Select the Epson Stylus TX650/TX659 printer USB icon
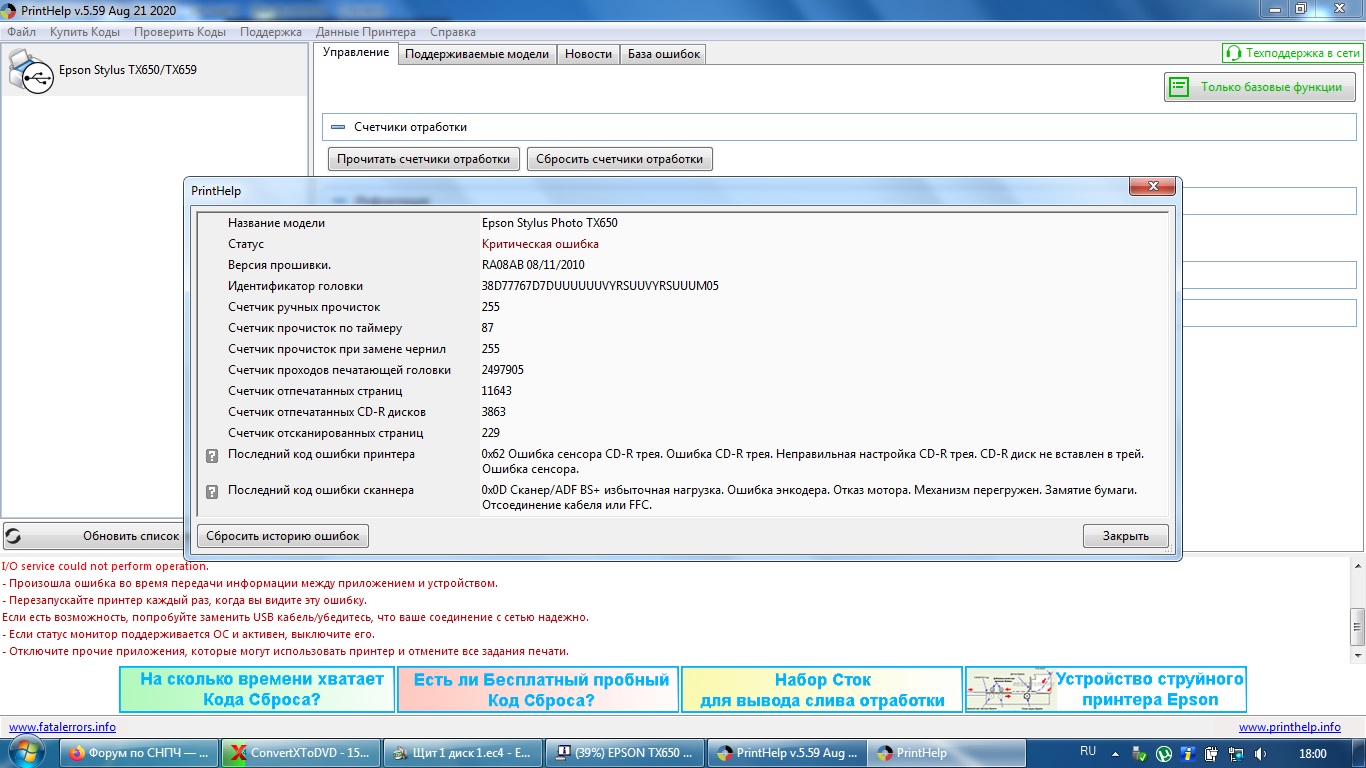The width and height of the screenshot is (1366, 768). click(x=31, y=71)
